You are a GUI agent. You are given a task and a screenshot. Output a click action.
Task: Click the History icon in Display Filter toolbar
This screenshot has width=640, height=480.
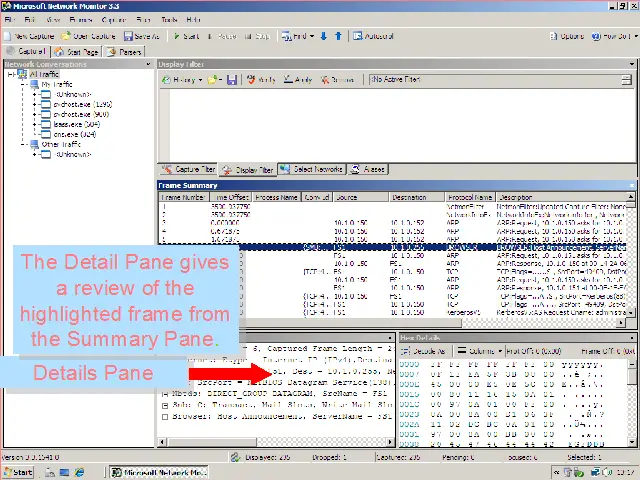pos(166,80)
